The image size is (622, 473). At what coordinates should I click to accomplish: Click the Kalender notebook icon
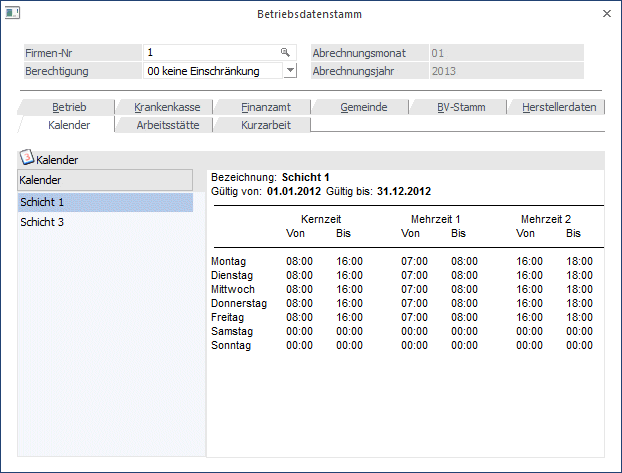[x=27, y=158]
